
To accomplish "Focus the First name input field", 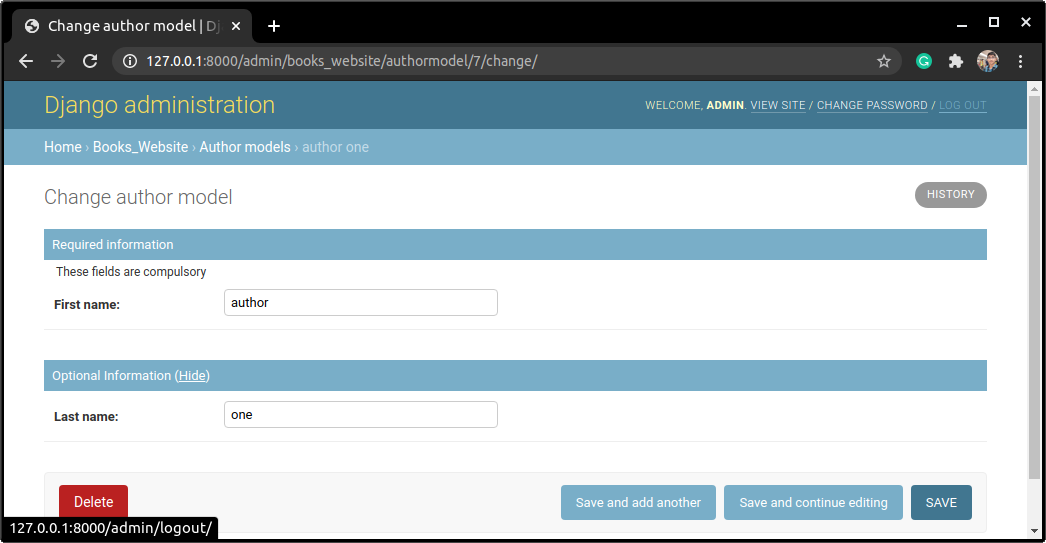I will coord(361,302).
